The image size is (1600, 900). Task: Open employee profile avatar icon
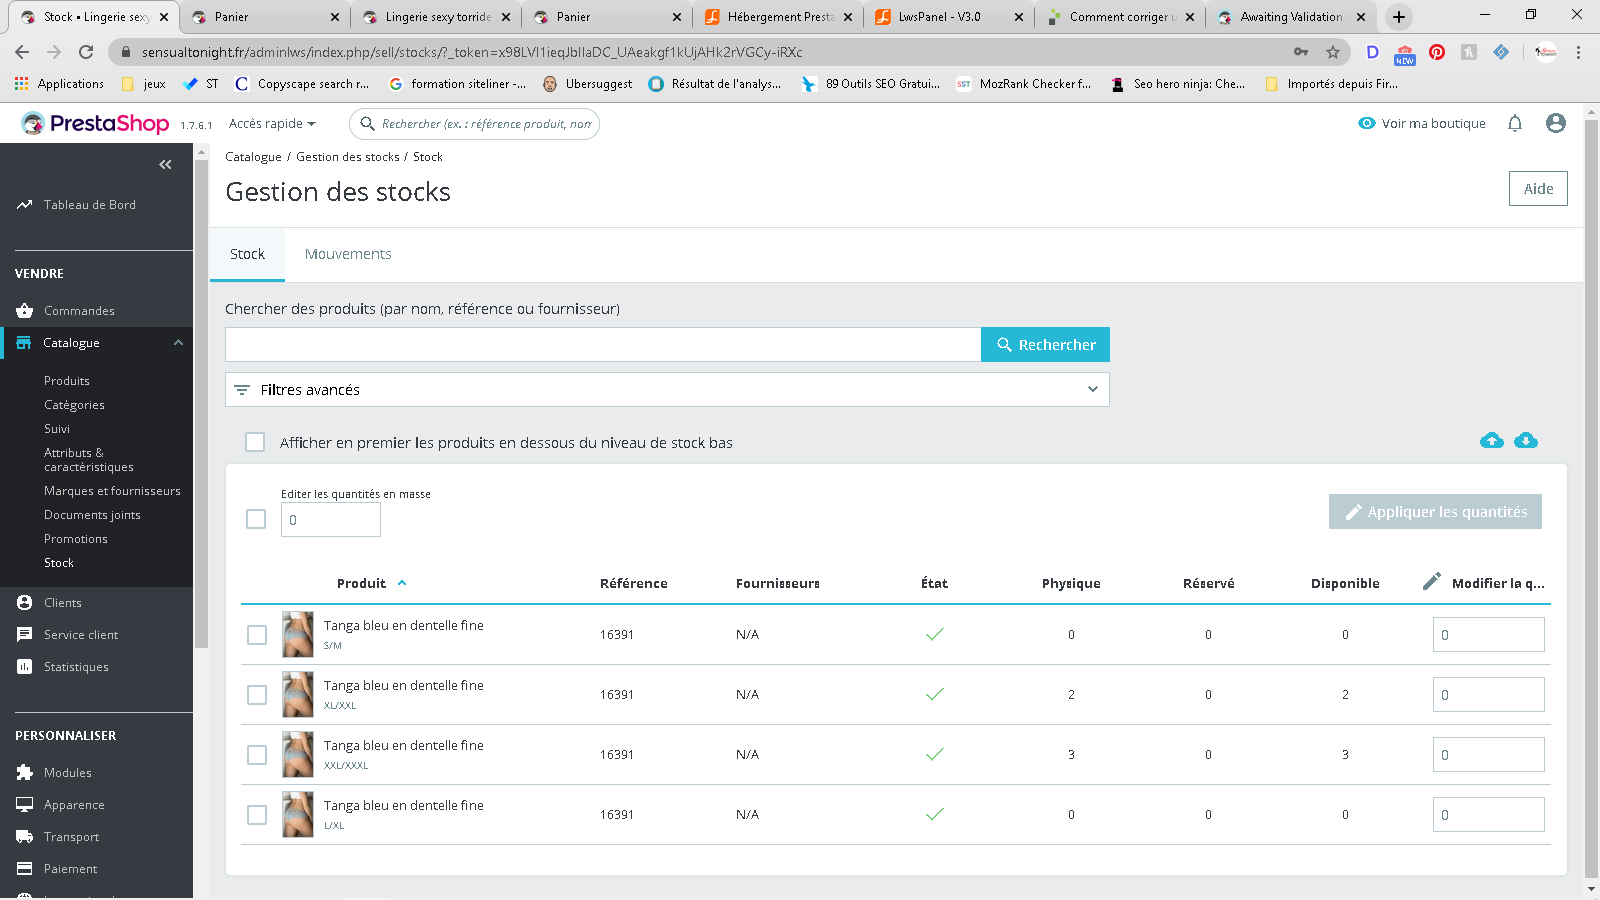pos(1555,123)
